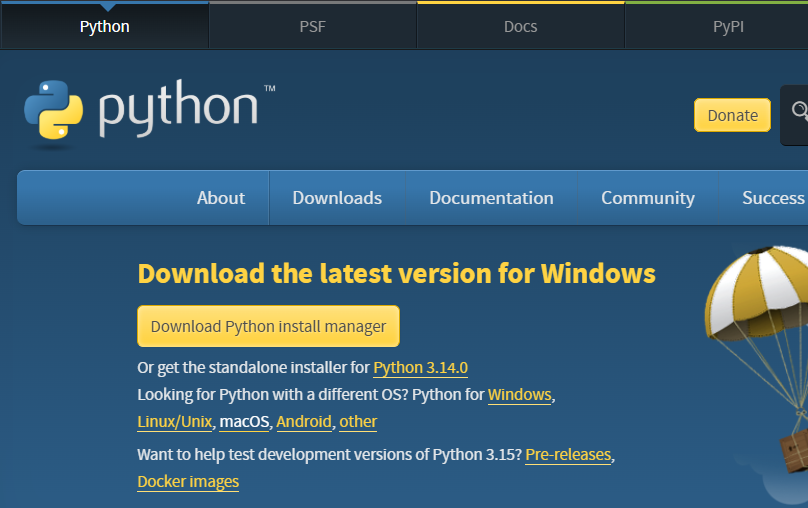The image size is (808, 508).
Task: Open the Documentation menu
Action: (x=492, y=198)
